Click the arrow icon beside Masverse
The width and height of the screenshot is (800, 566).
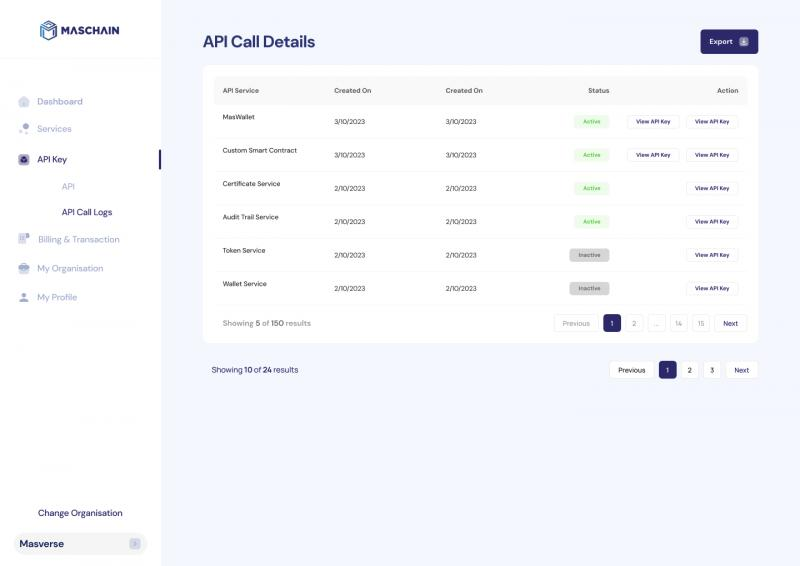[x=135, y=544]
